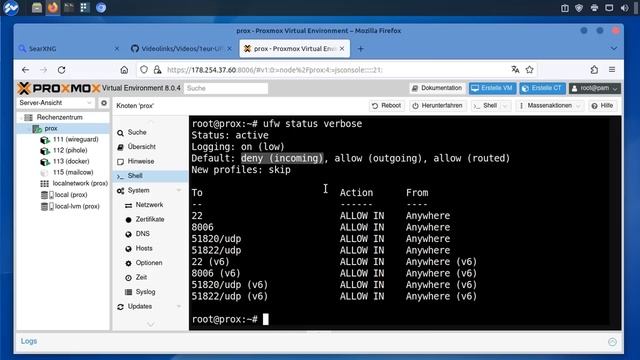
Task: Click the Reboot node button
Action: 387,106
